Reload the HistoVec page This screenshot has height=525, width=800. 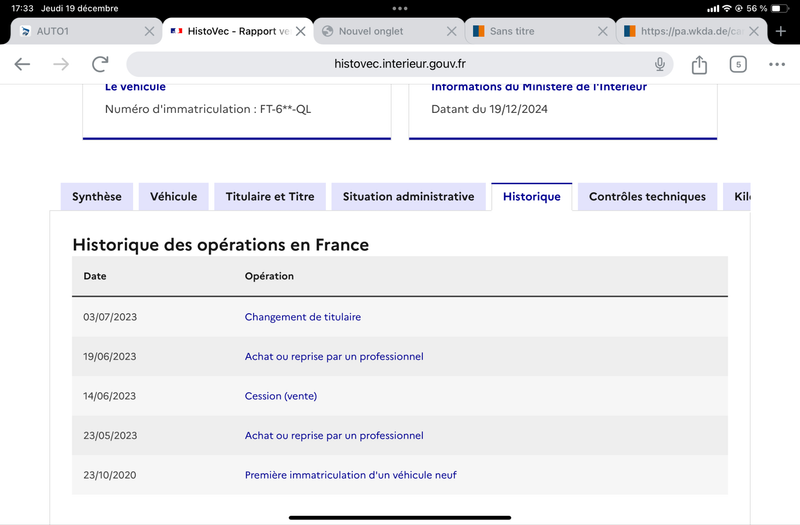coord(100,64)
